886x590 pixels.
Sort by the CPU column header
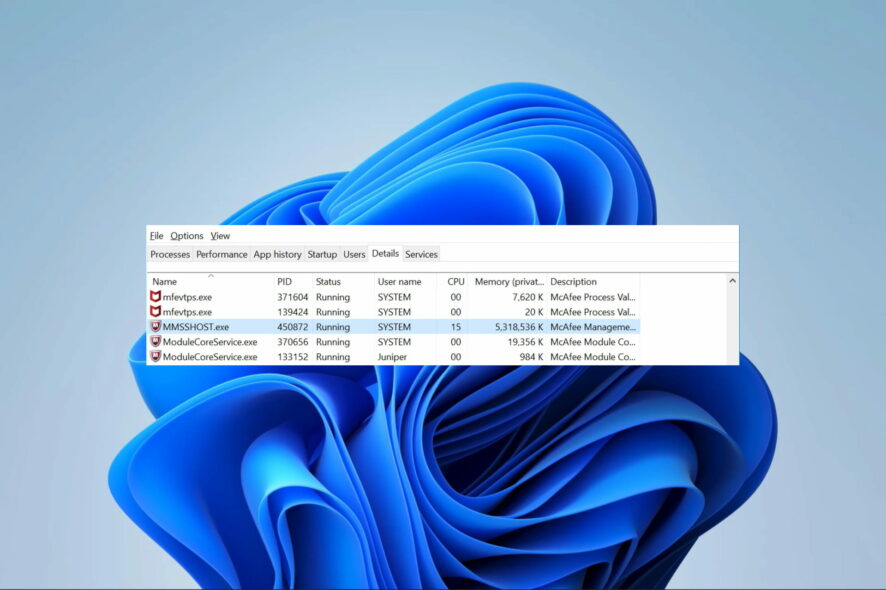(x=452, y=281)
